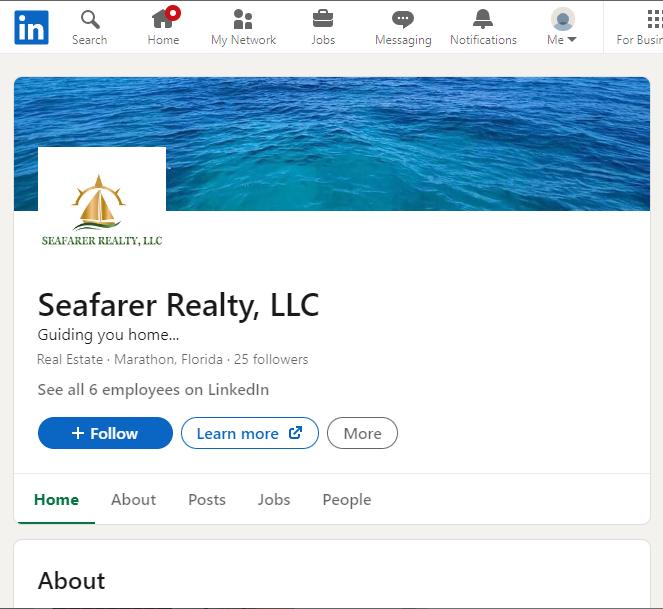Switch to the Posts tab
663x609 pixels.
pyautogui.click(x=207, y=499)
